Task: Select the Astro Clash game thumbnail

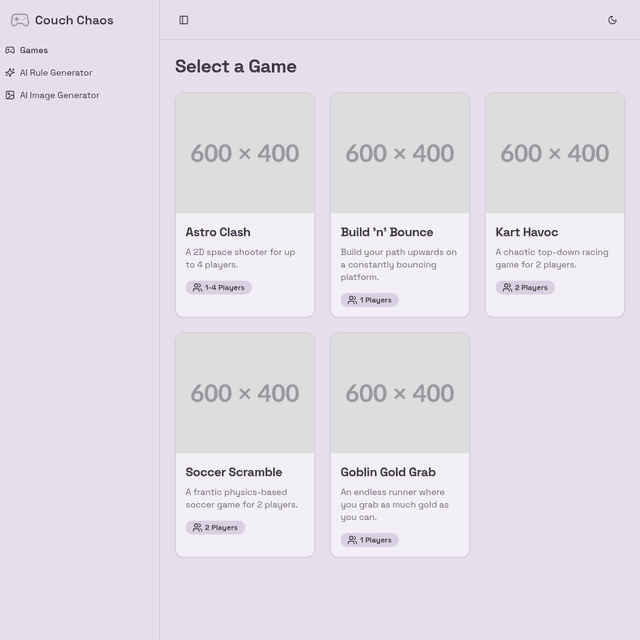Action: (x=245, y=153)
